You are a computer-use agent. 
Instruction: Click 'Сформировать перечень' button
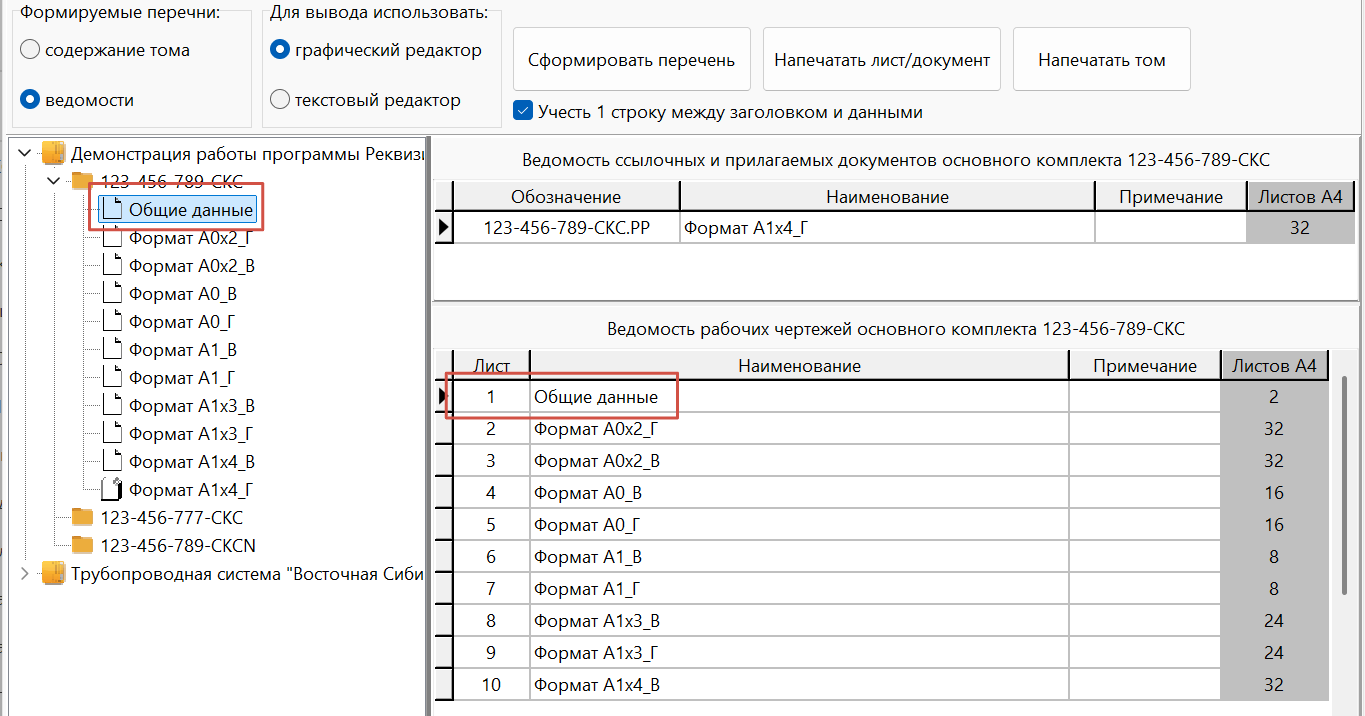point(632,60)
